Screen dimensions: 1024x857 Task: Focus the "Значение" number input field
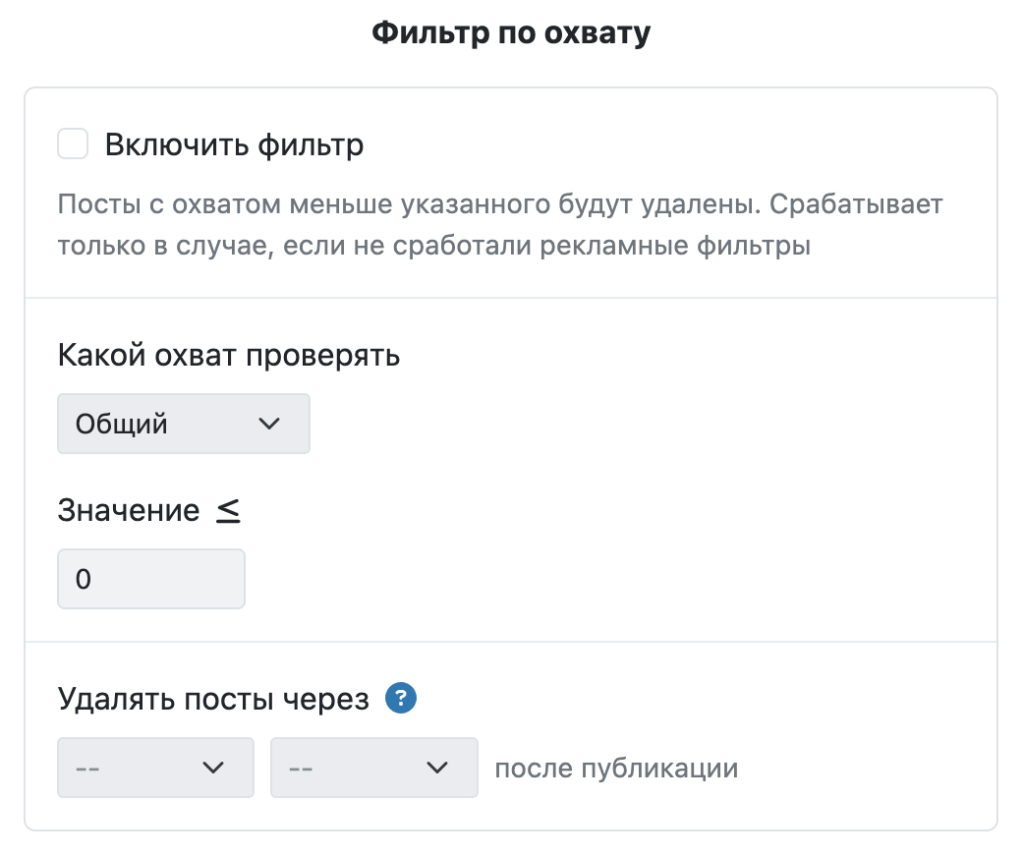(151, 579)
